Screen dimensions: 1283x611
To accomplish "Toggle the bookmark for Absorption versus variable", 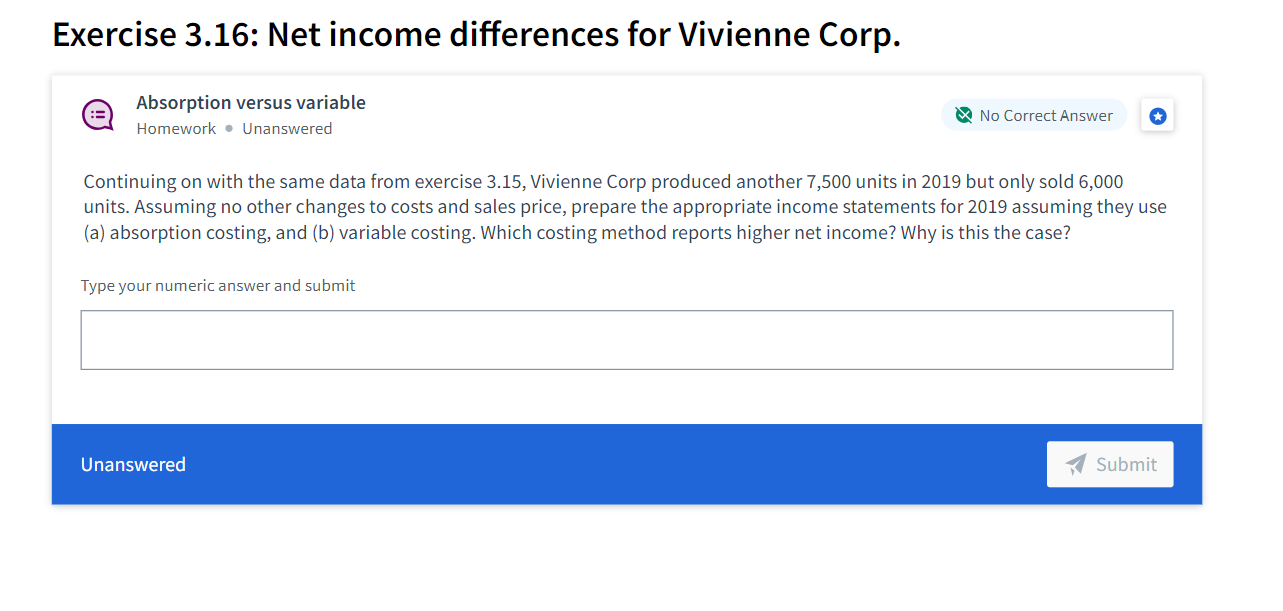I will 1157,115.
